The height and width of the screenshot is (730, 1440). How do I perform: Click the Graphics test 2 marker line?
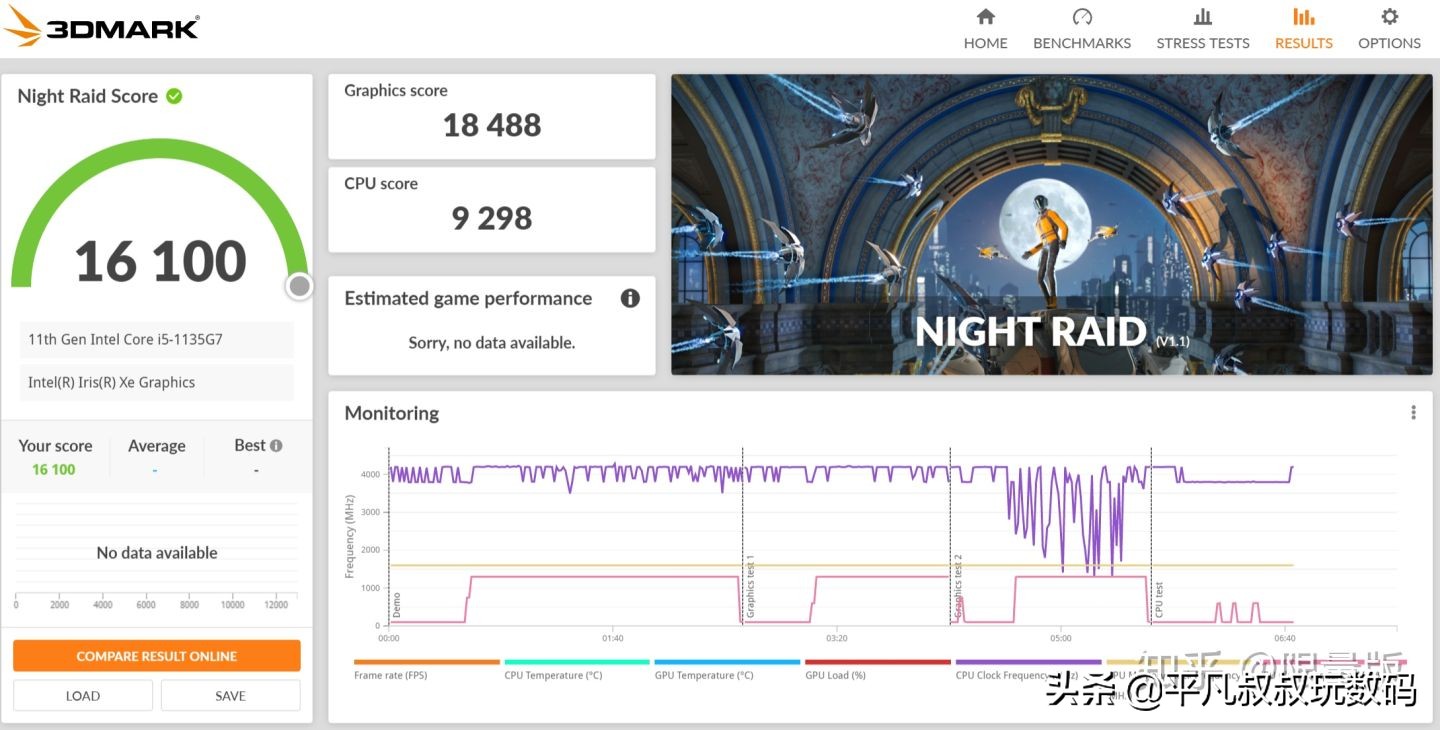pyautogui.click(x=949, y=537)
